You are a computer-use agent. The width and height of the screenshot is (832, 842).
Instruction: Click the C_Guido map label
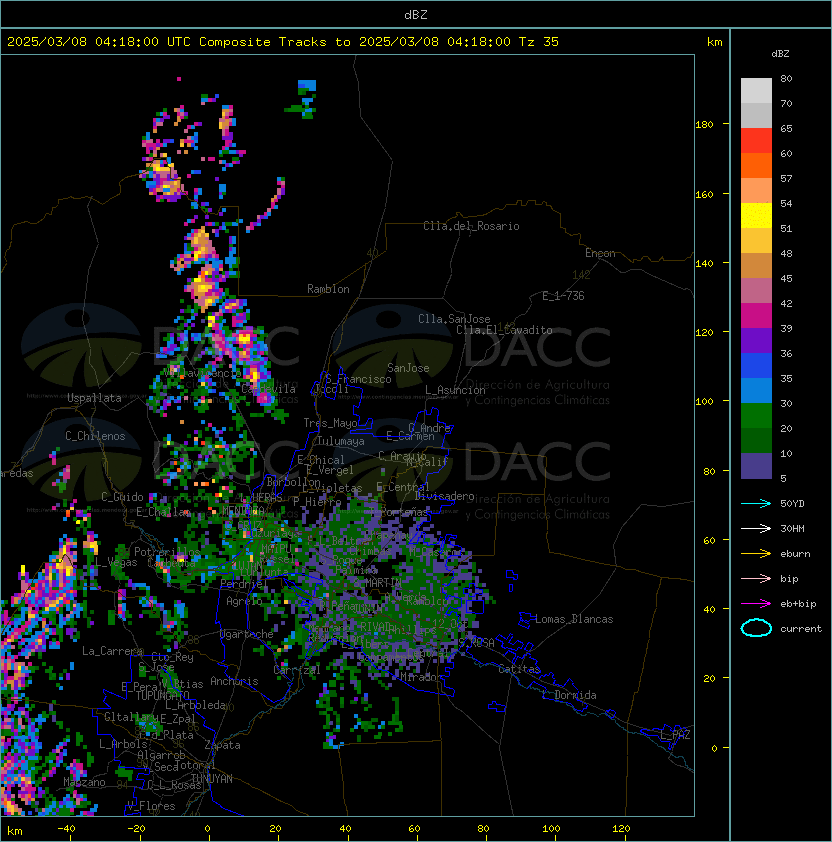[x=122, y=497]
